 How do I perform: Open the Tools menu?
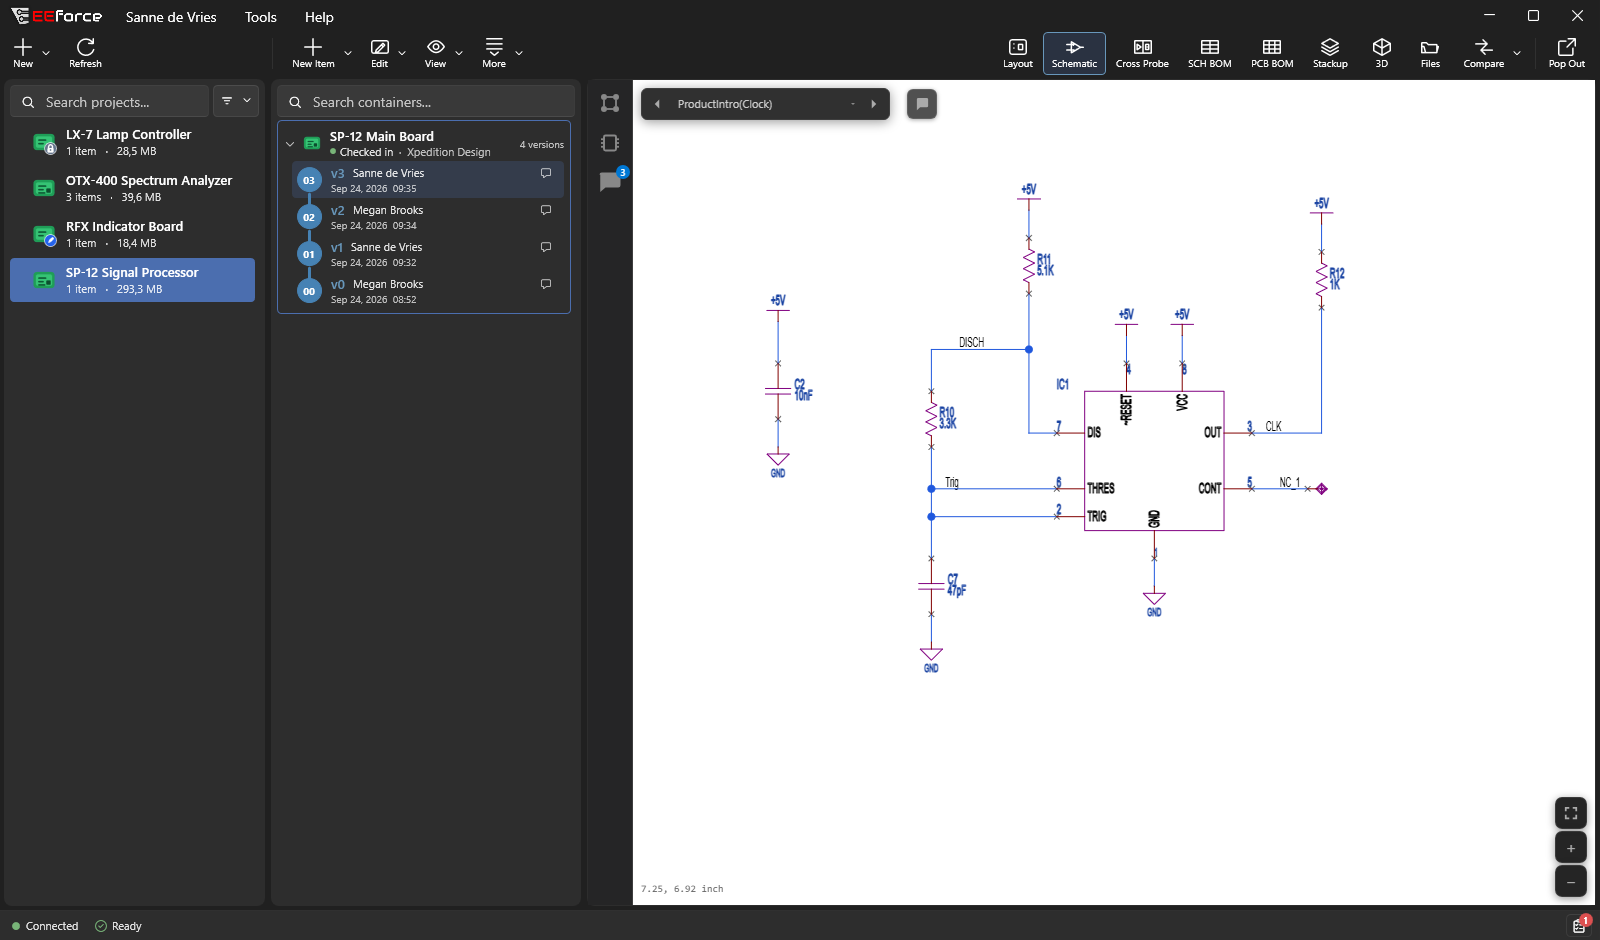(261, 17)
